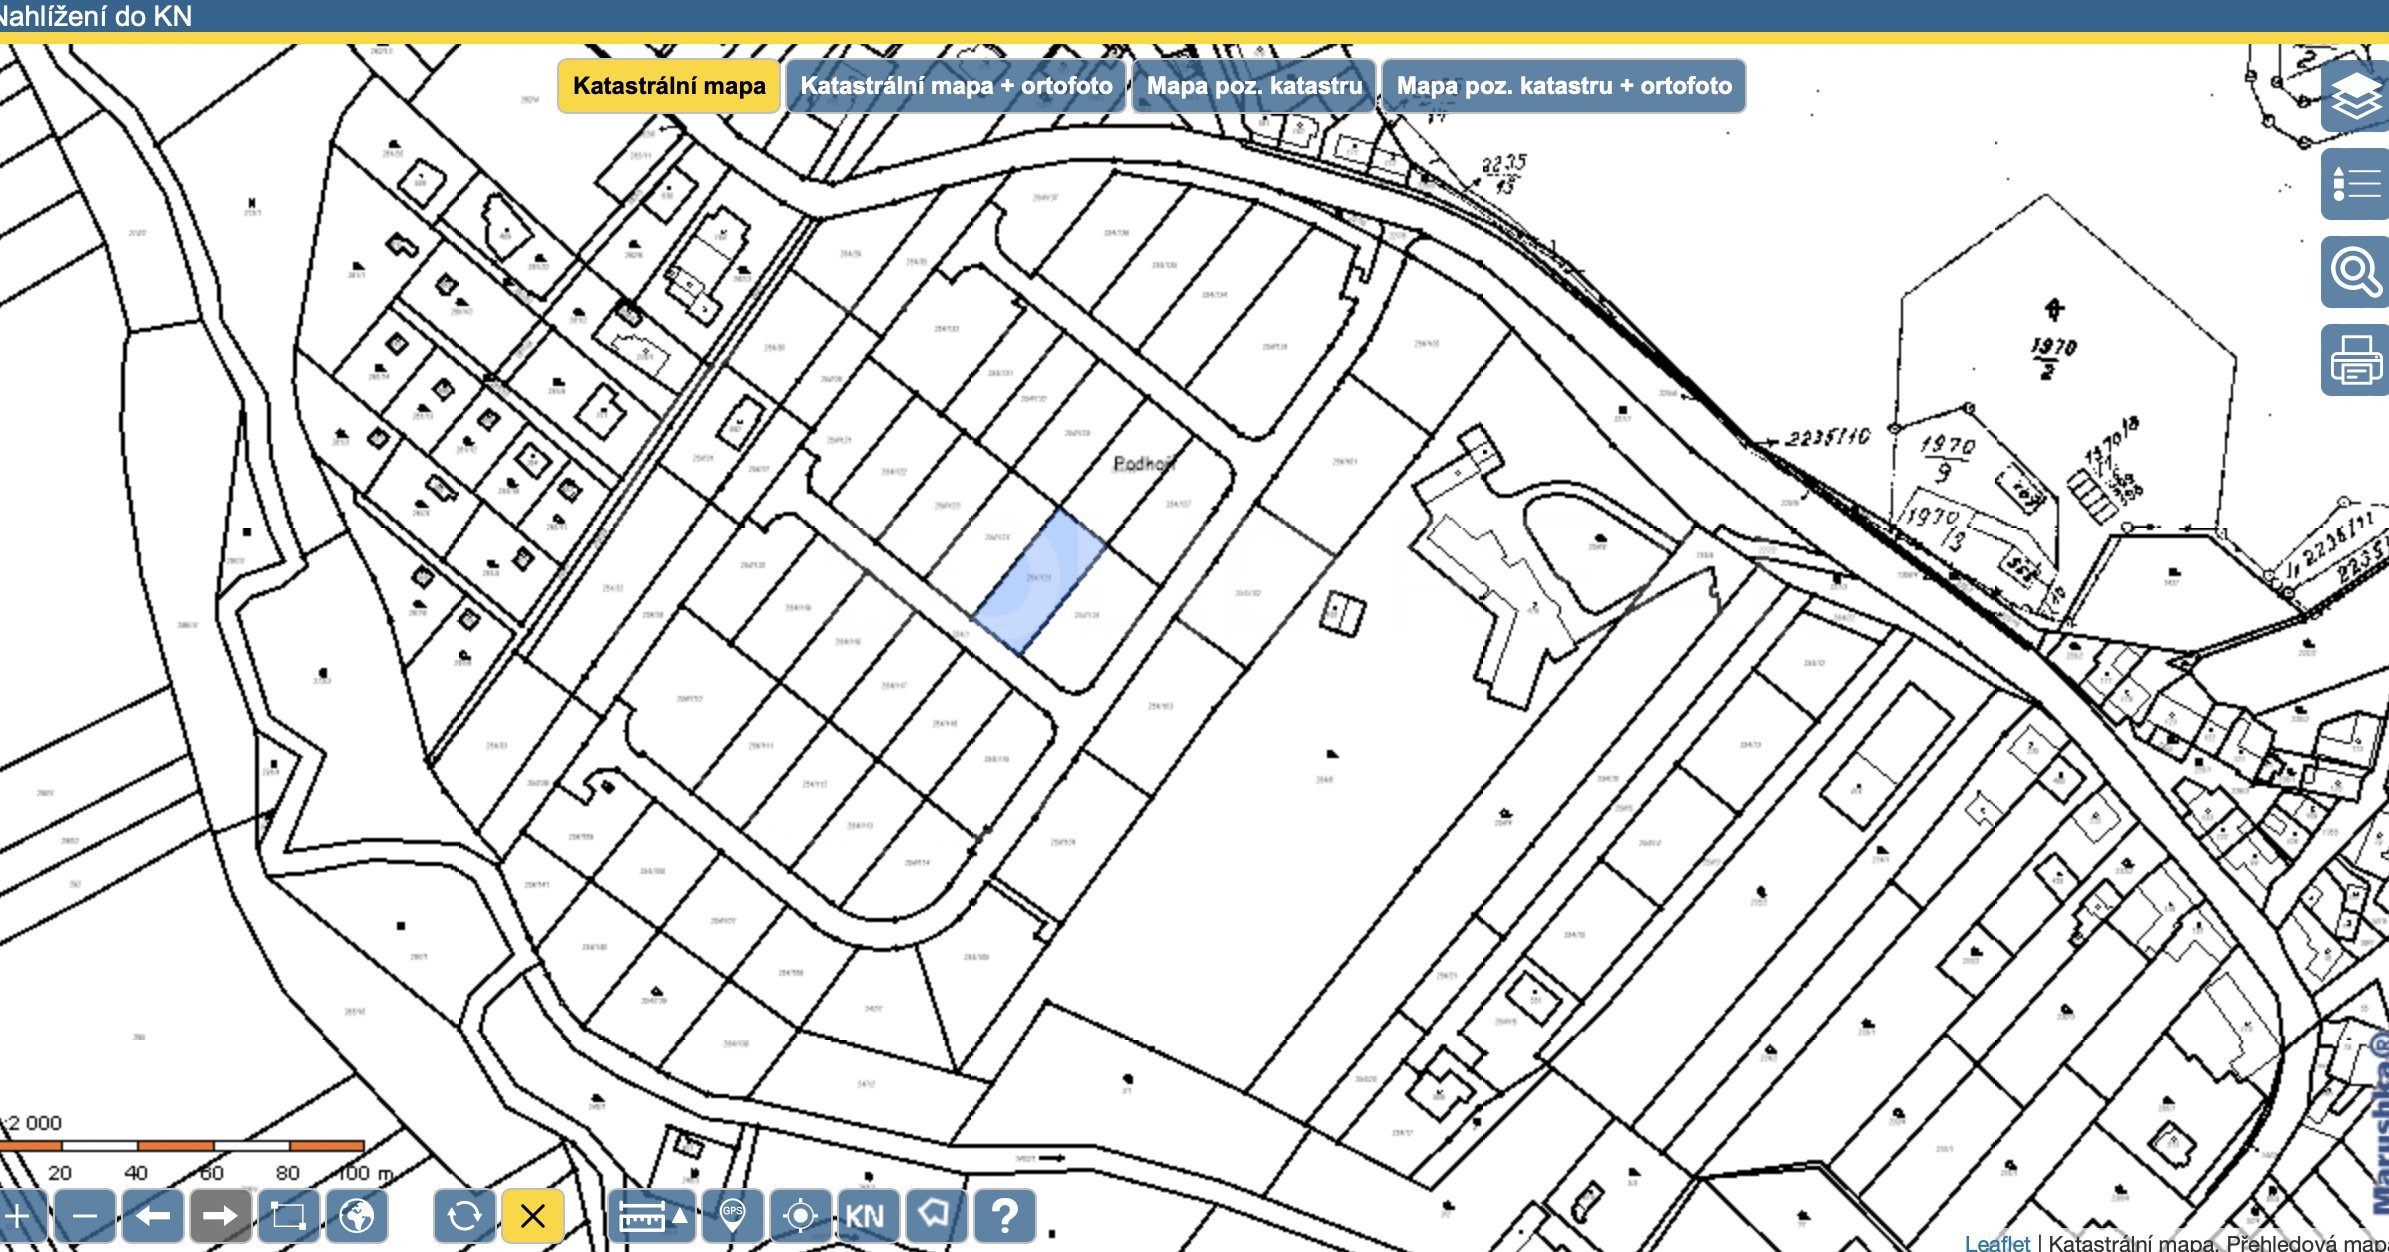Refresh the map with circular arrows
The image size is (2389, 1252).
(x=464, y=1216)
